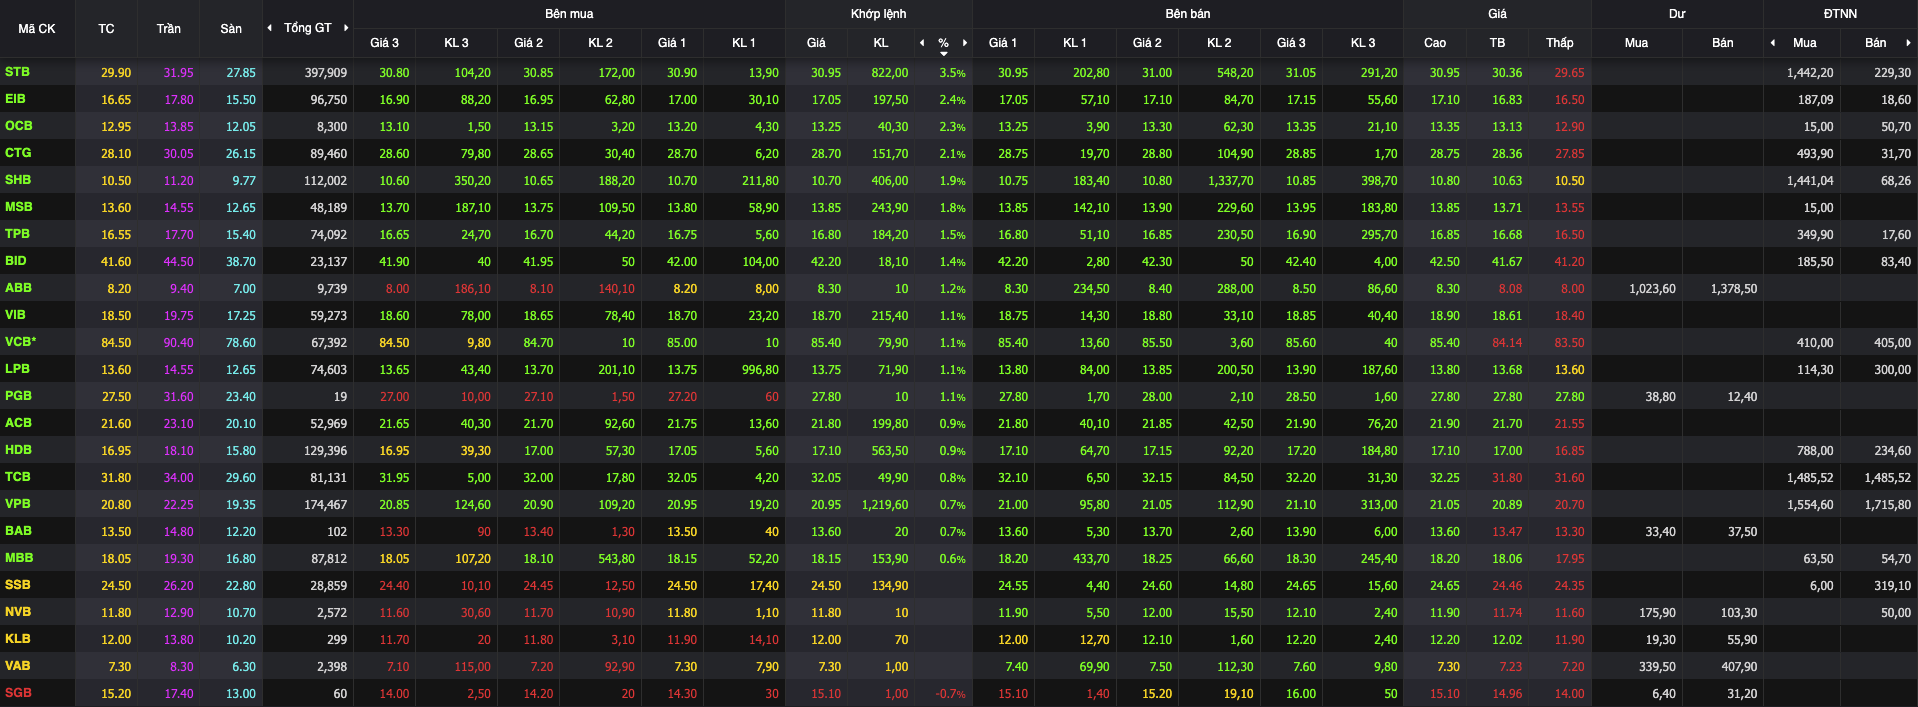1918x707 pixels.
Task: Click Giá 3 header under Bên mua
Action: click(384, 43)
